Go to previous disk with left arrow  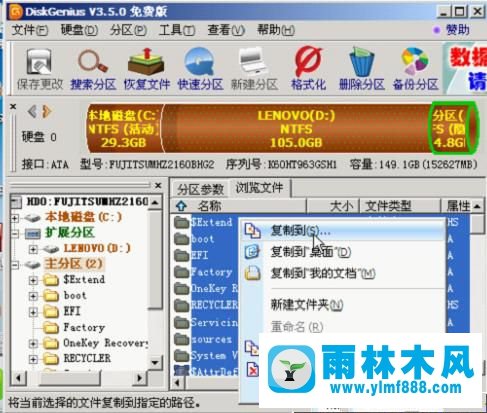point(32,112)
